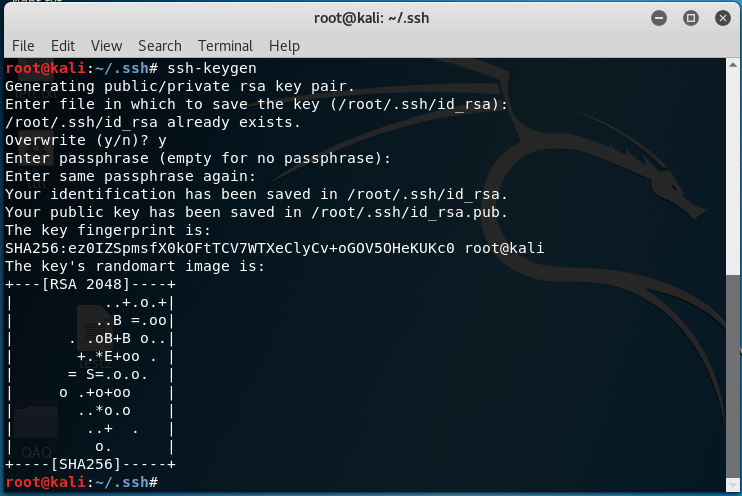742x496 pixels.
Task: Click the ssh-keygen command on first line
Action: 213,68
